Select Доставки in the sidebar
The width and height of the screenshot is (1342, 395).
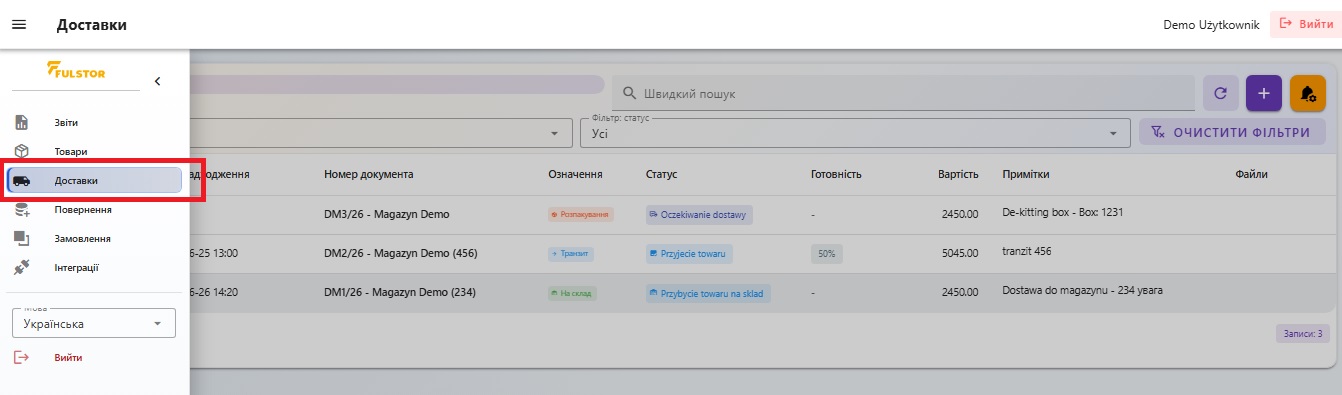pos(95,180)
